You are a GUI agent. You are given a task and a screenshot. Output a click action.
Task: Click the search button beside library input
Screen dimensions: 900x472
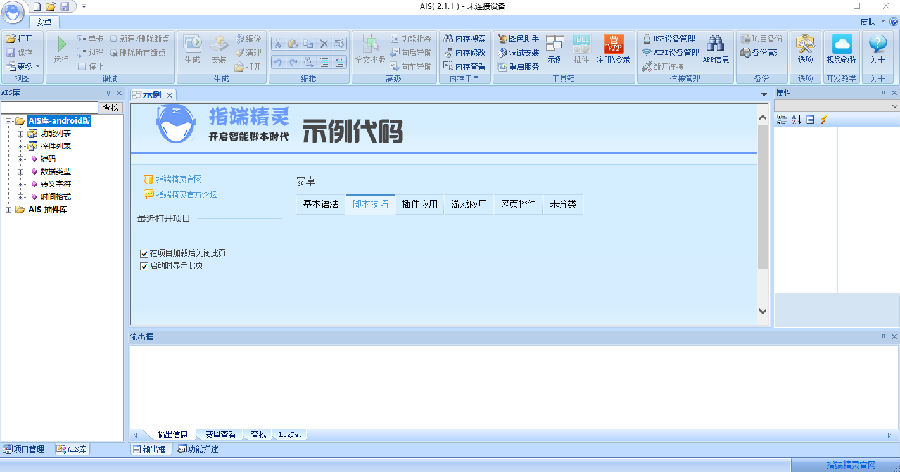click(x=110, y=107)
